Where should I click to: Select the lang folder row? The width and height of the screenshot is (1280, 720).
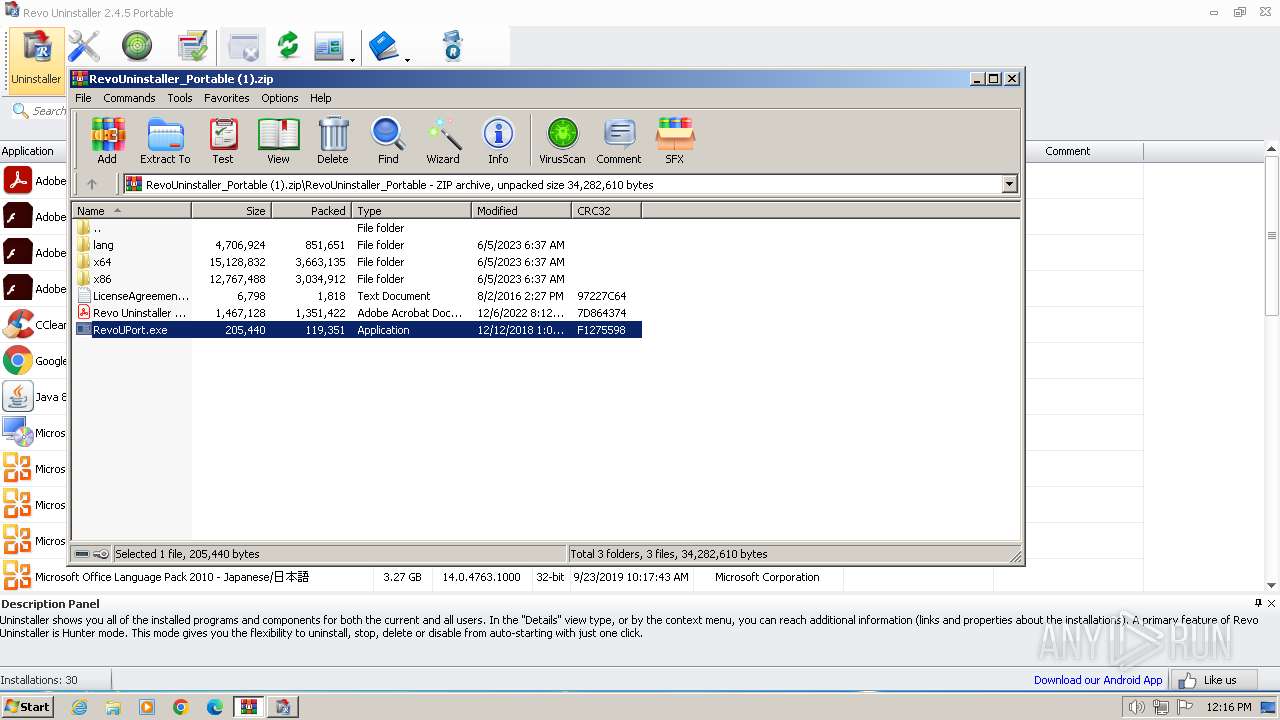357,245
